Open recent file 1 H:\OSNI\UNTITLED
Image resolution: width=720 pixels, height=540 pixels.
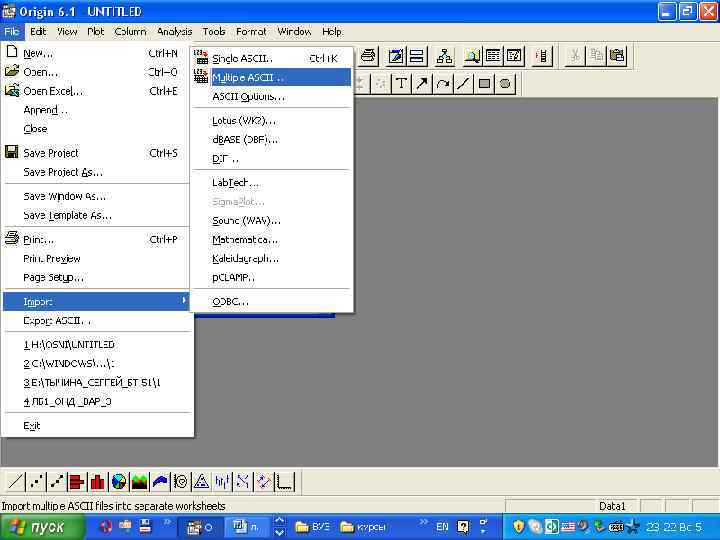(96, 344)
